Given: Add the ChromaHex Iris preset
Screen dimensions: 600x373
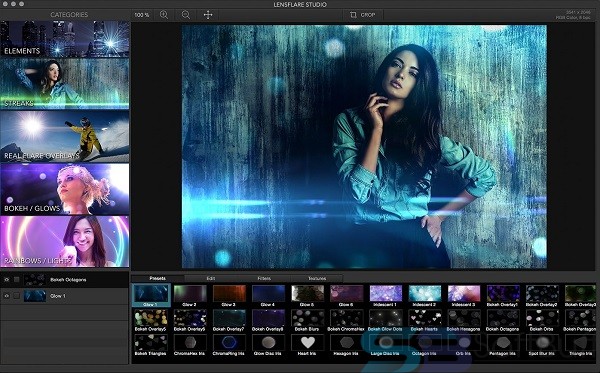Looking at the screenshot, I should pyautogui.click(x=190, y=345).
